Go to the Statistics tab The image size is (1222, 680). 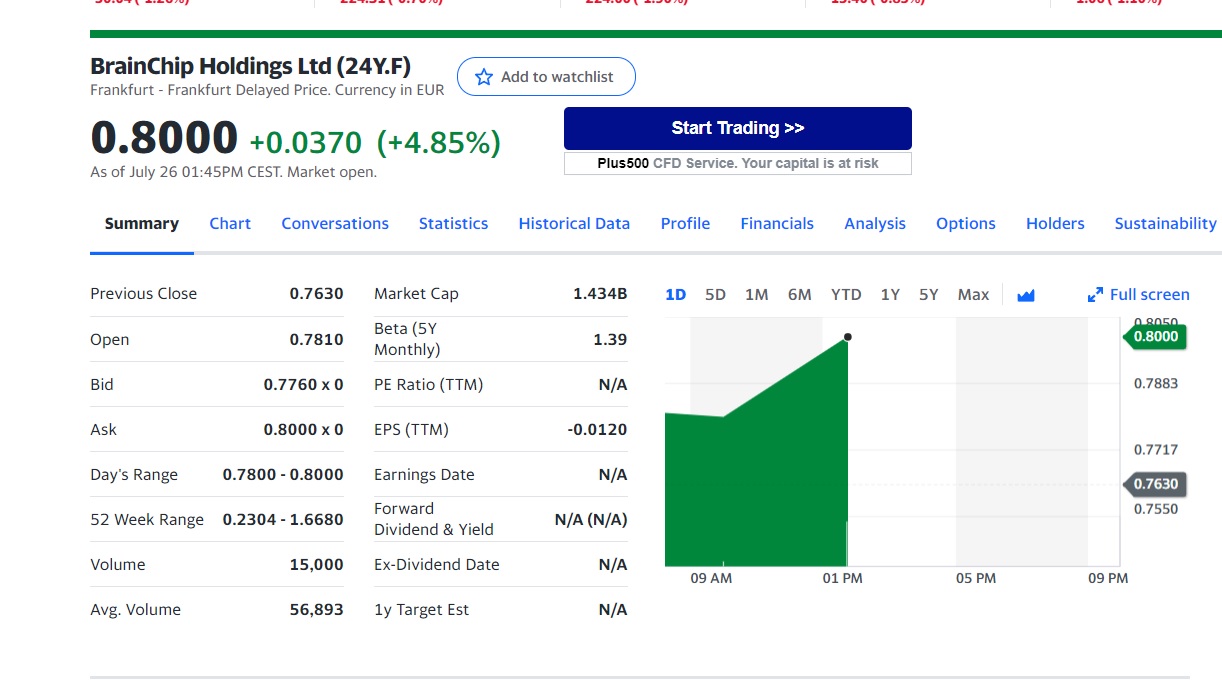453,224
